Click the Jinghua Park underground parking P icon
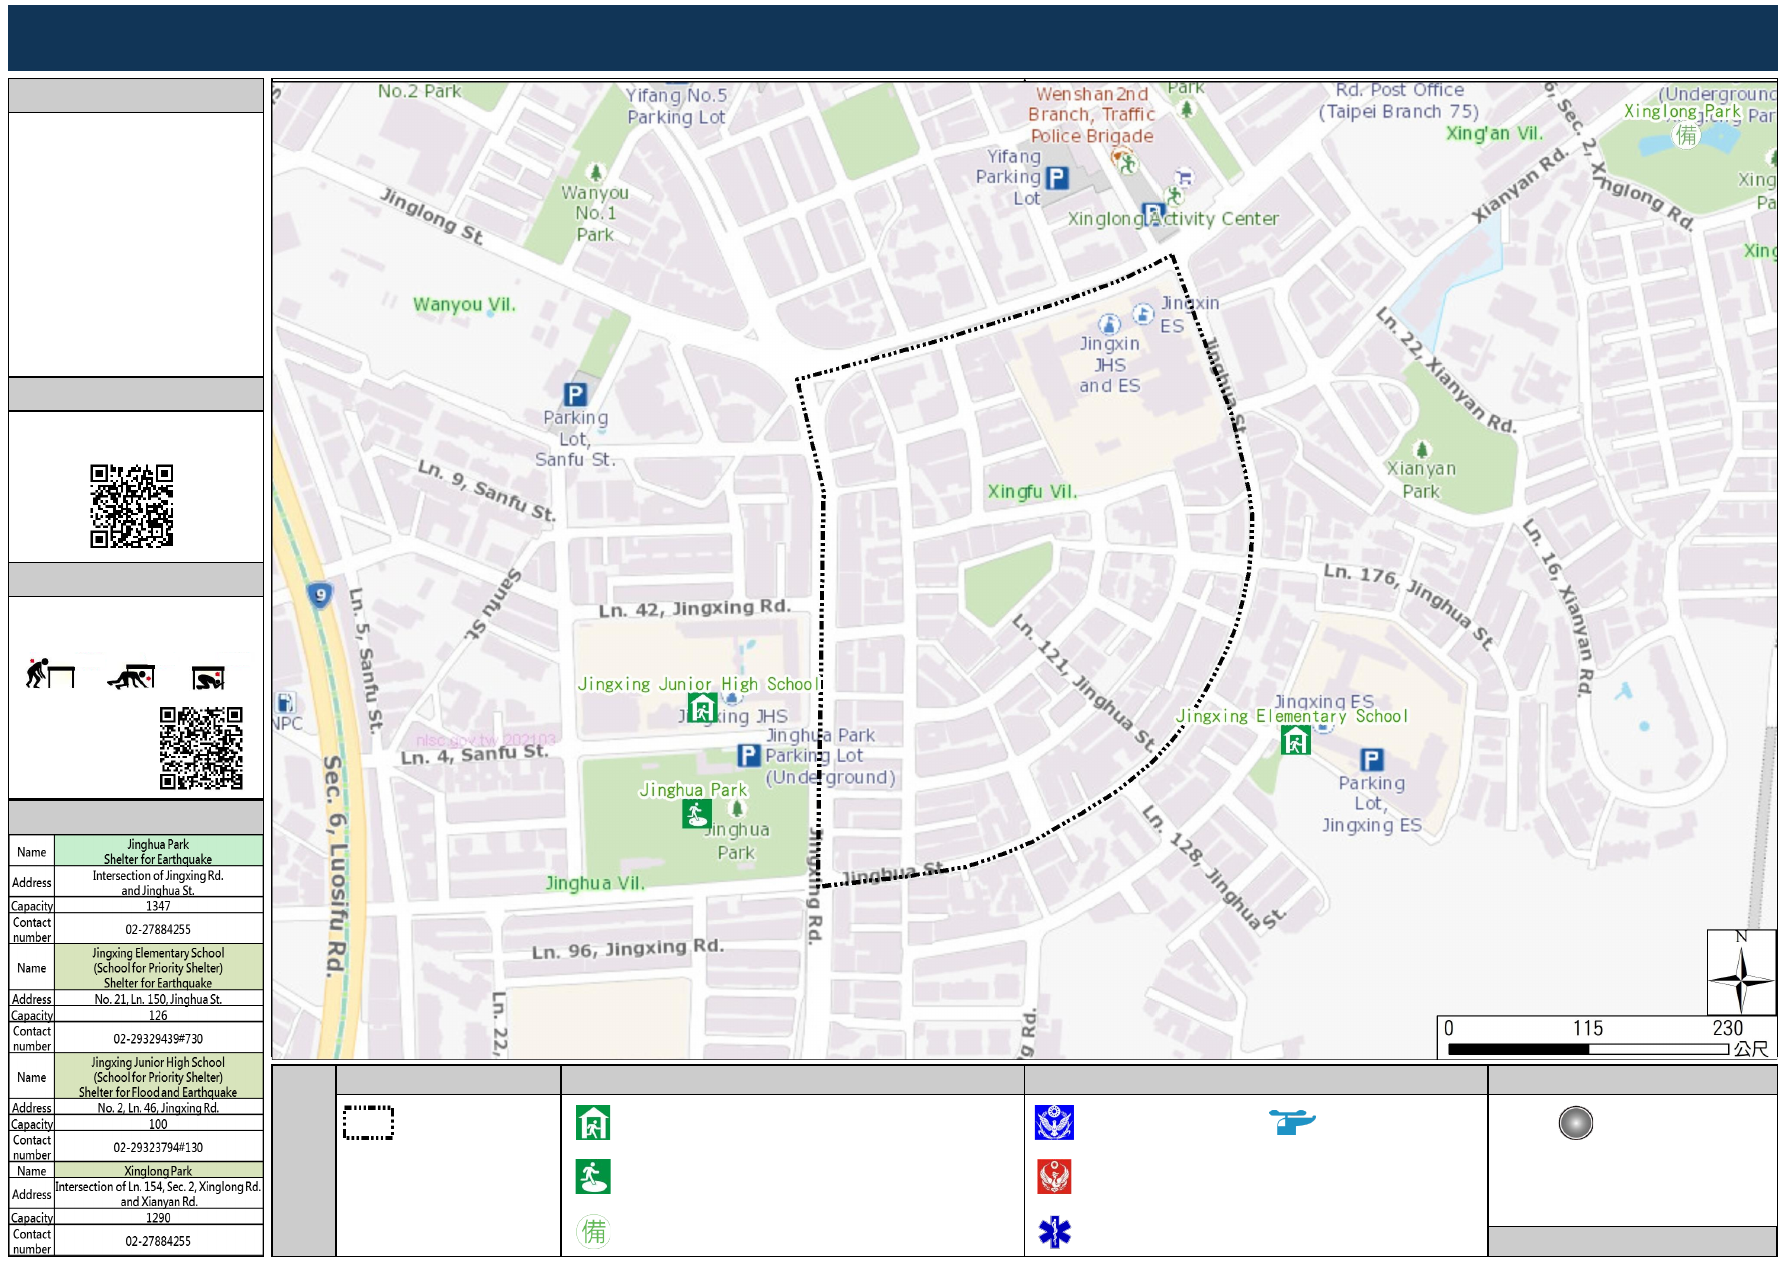 coord(749,755)
